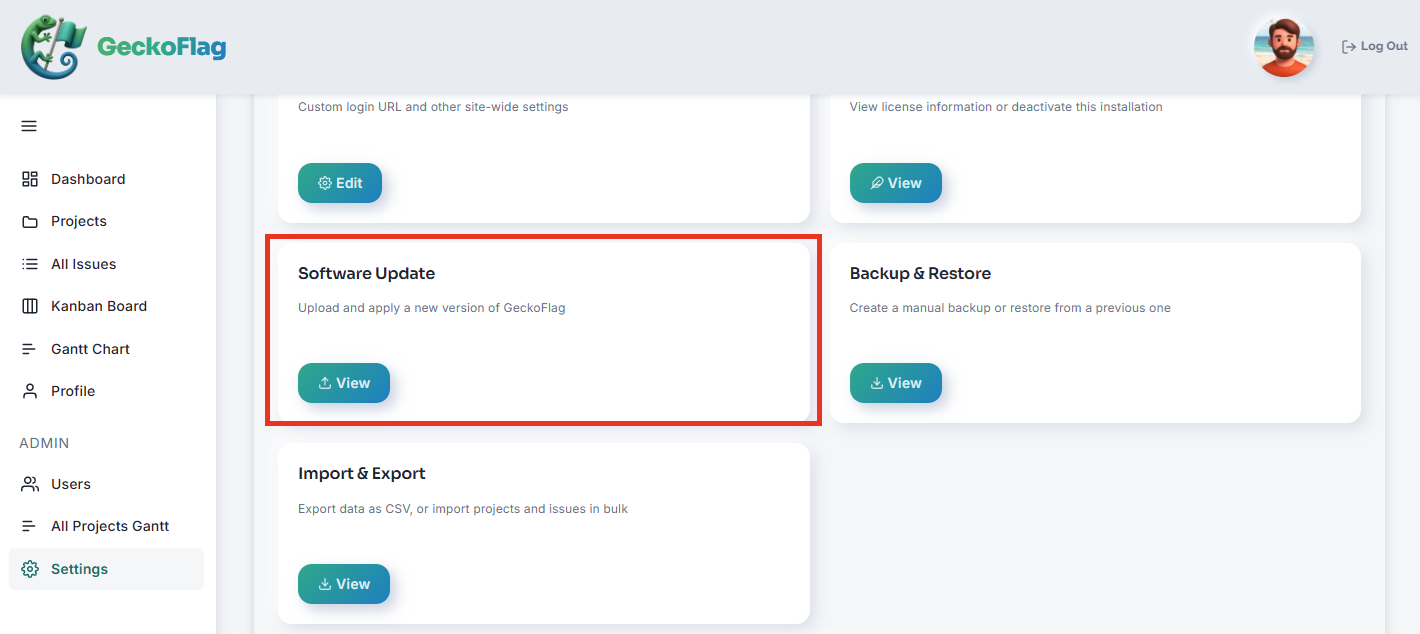Screen dimensions: 1420x634
Task: Open the user avatar picture
Action: (1283, 47)
